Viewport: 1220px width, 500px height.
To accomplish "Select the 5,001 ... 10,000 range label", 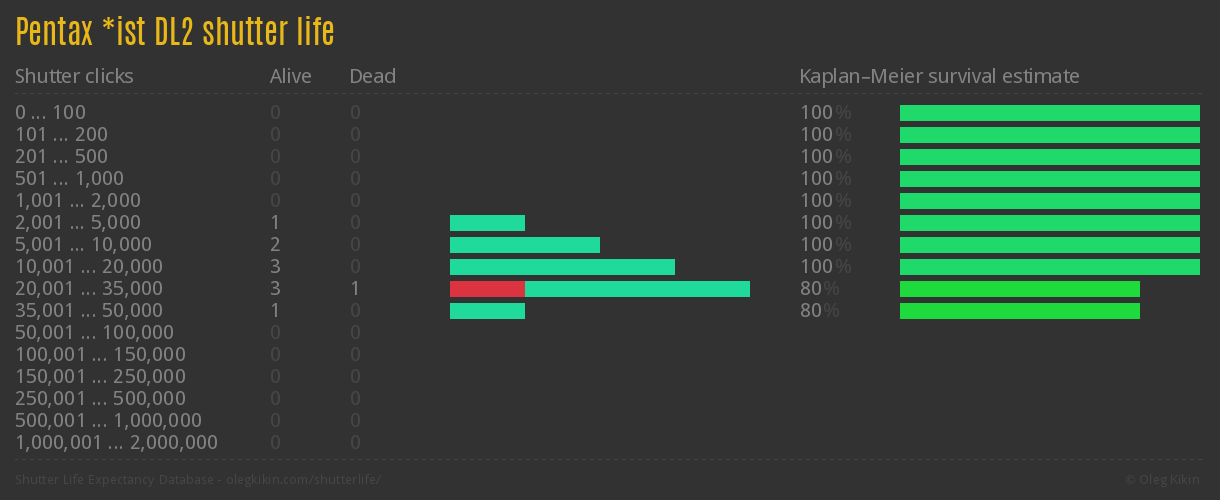I will [83, 245].
